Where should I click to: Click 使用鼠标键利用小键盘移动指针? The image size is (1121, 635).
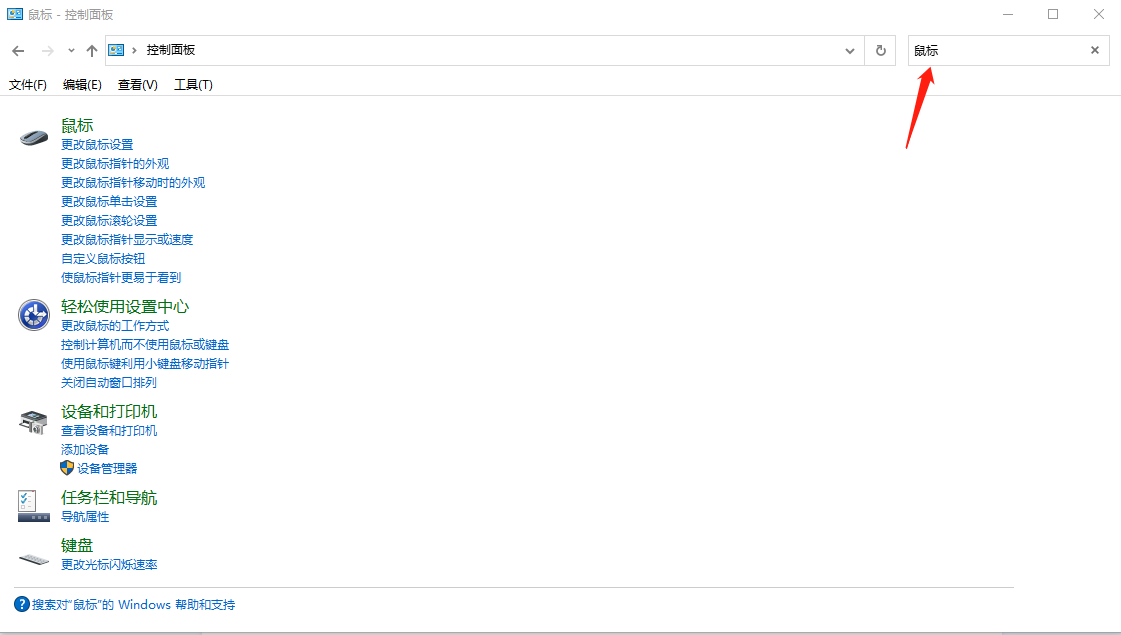145,363
